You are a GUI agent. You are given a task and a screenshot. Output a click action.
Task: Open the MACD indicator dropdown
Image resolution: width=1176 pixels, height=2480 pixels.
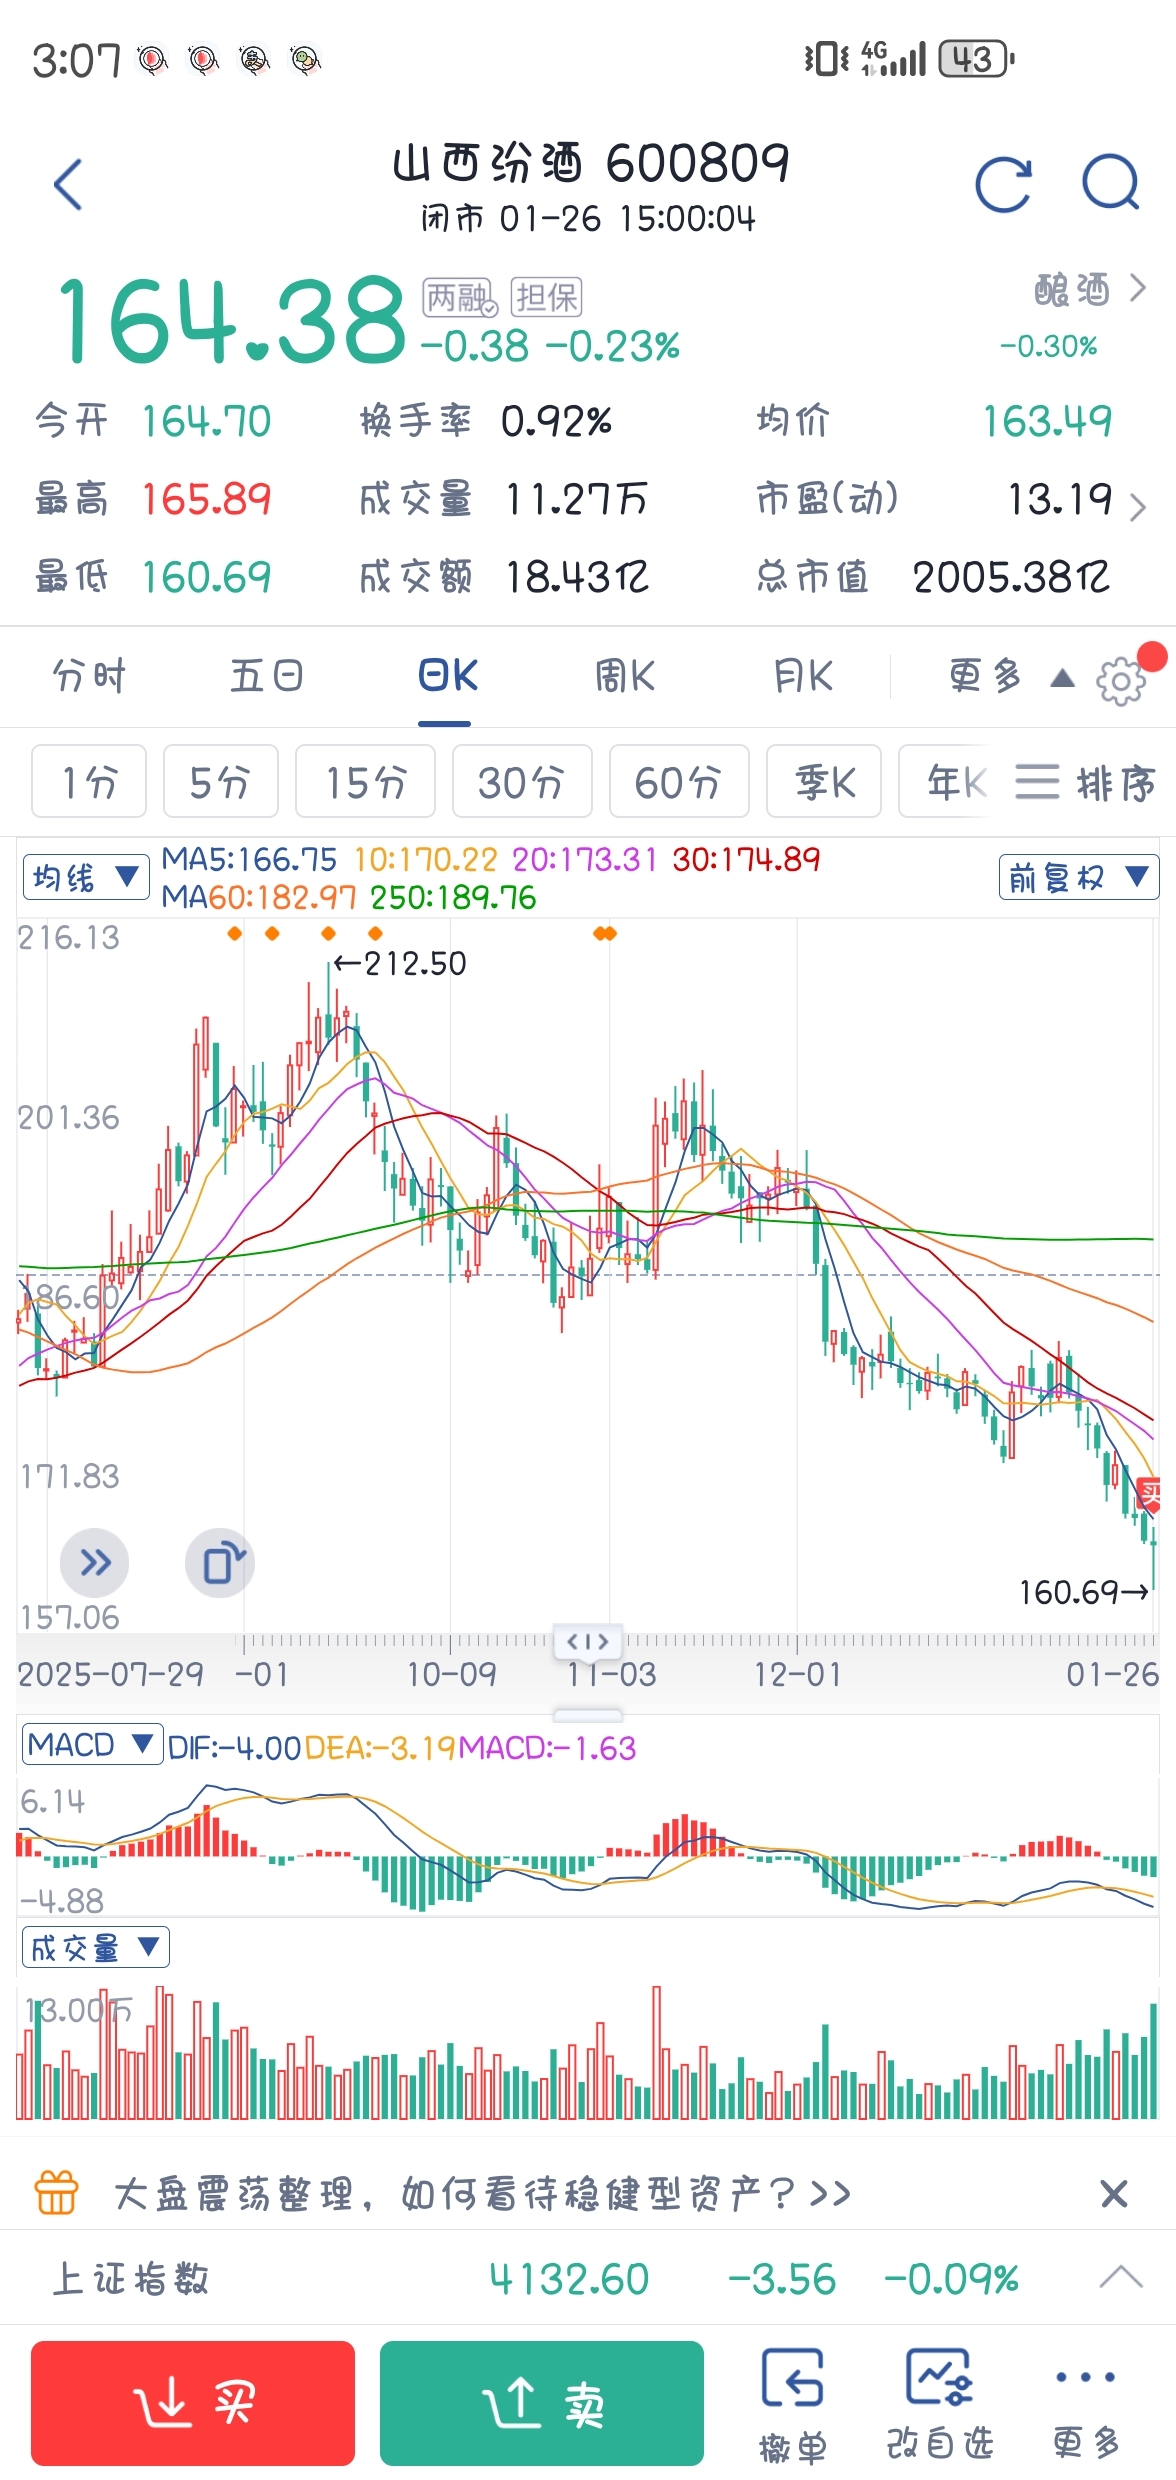(x=91, y=1745)
